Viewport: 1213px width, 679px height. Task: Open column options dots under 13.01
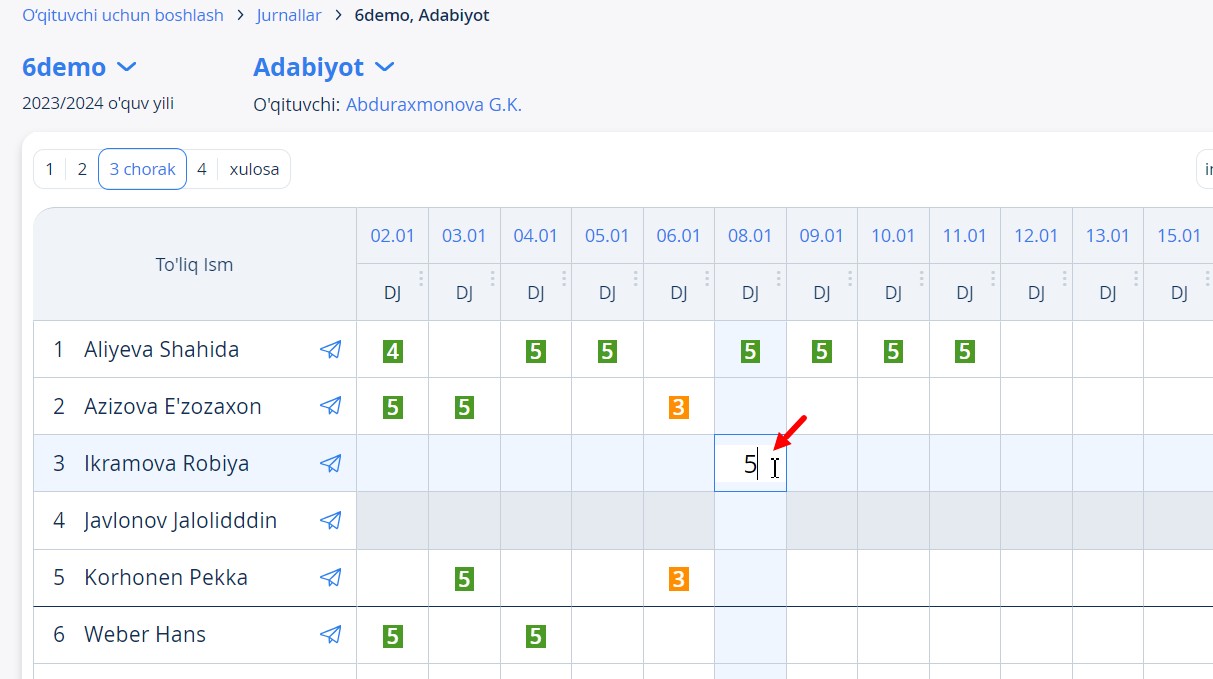pos(1137,278)
